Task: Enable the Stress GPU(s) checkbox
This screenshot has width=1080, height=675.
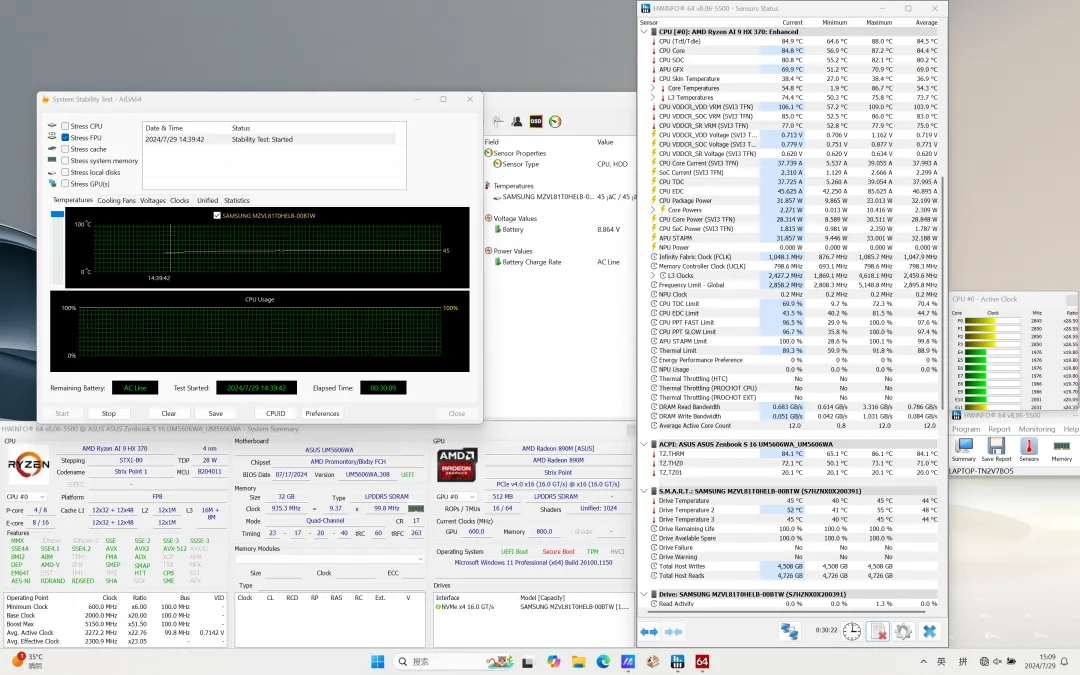Action: point(65,184)
